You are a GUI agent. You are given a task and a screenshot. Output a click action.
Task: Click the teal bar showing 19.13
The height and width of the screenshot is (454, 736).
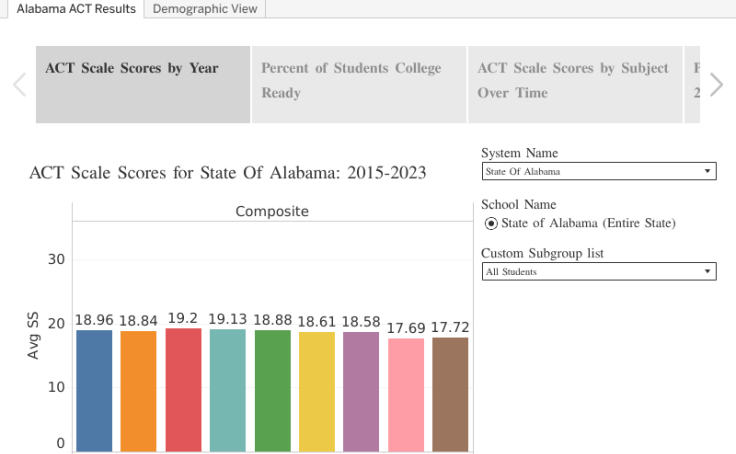(228, 390)
